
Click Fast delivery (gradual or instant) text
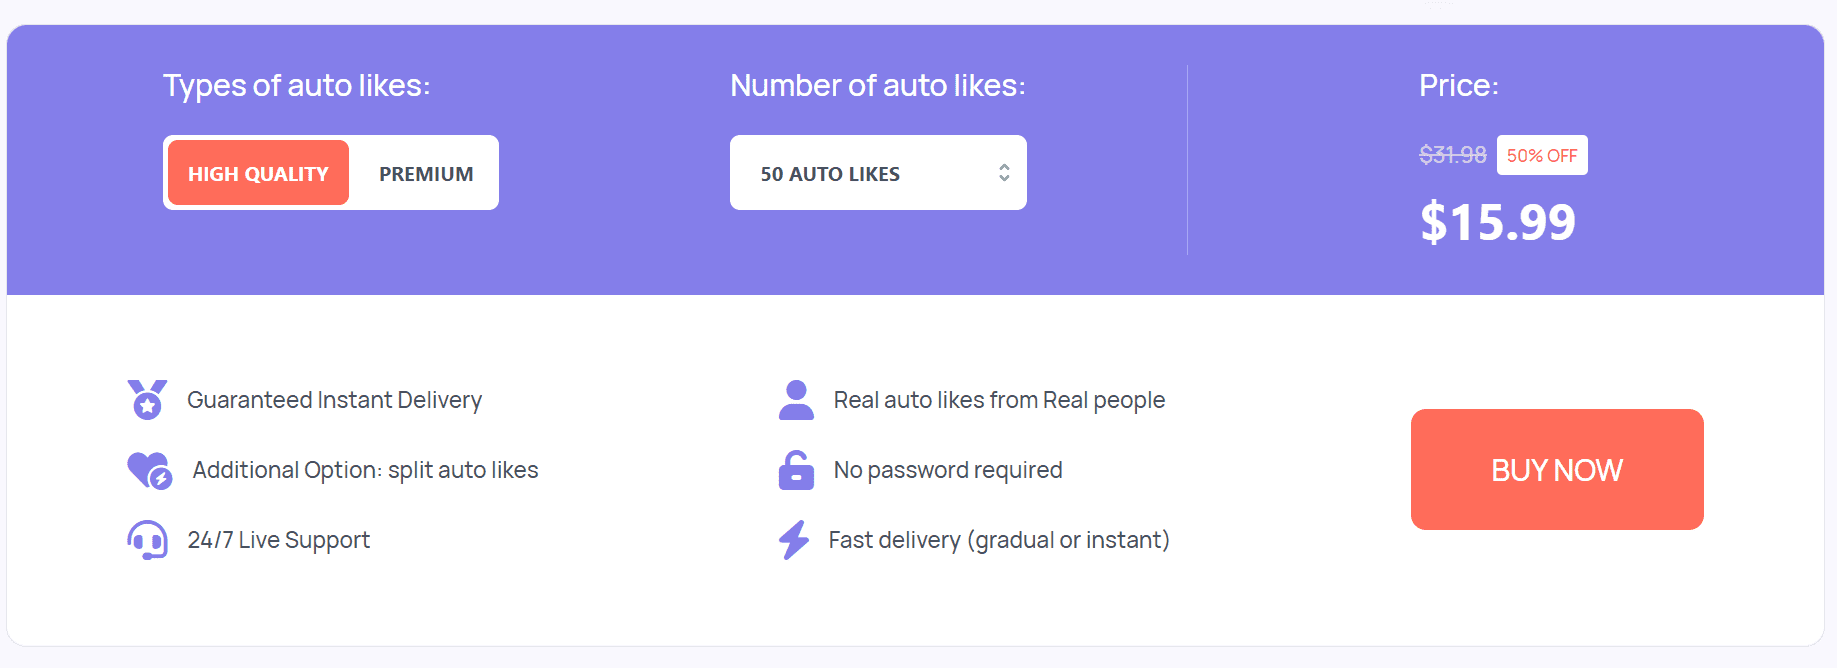point(998,540)
